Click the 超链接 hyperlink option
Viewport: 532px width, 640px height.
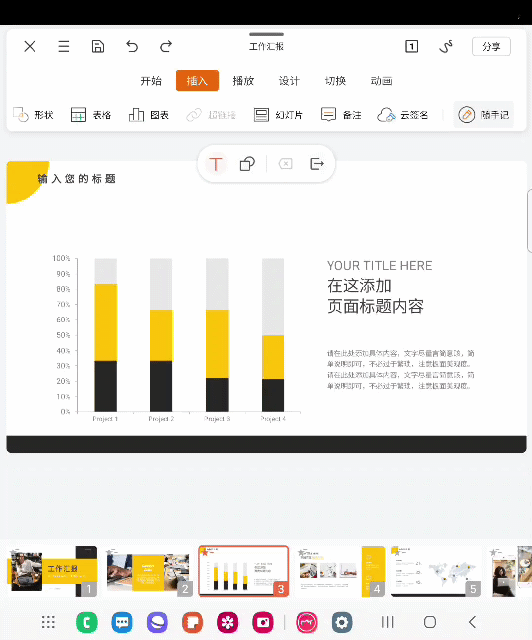[211, 115]
